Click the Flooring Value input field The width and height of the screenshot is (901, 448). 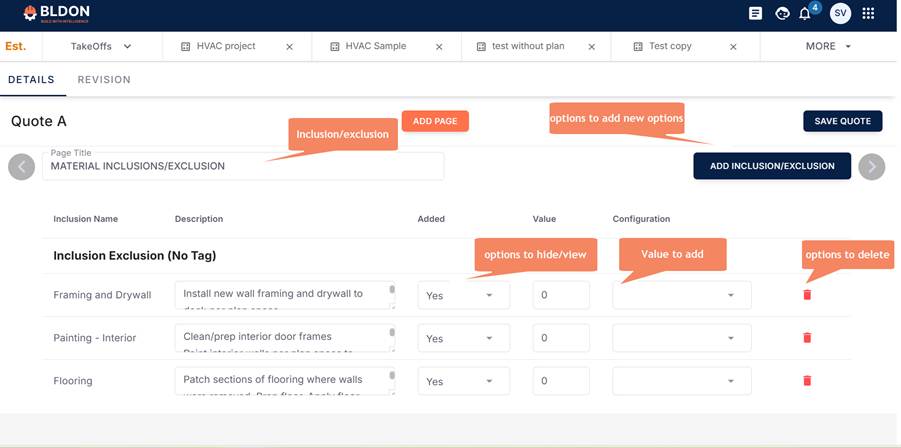point(560,381)
